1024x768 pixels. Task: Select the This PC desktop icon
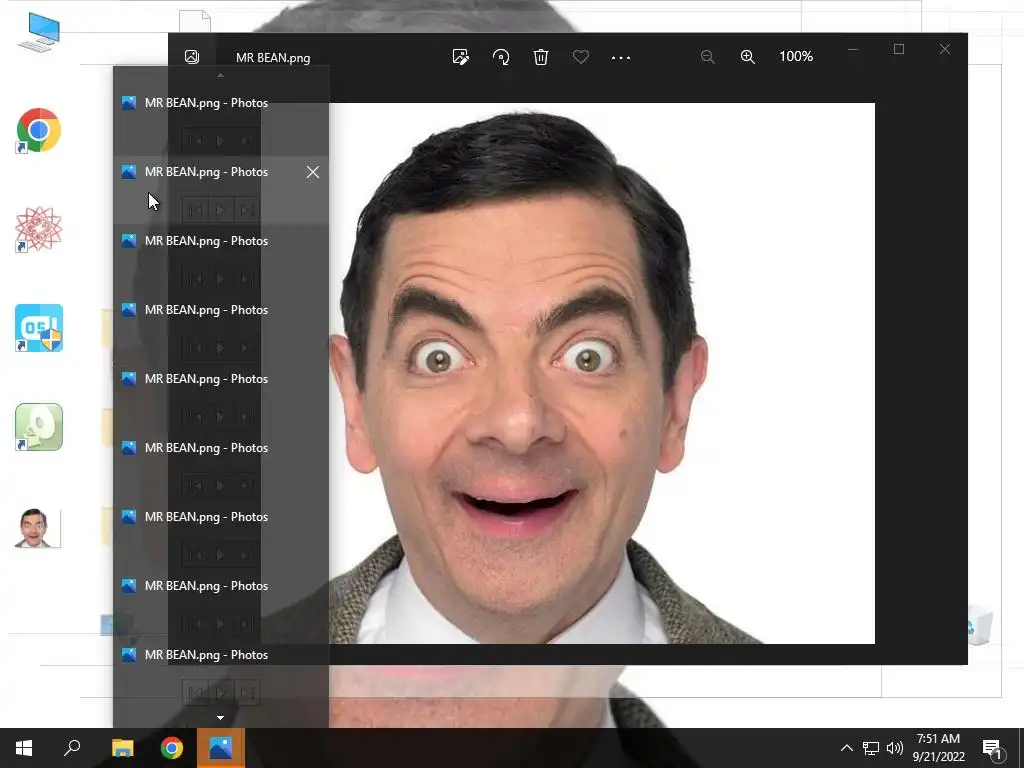point(39,33)
